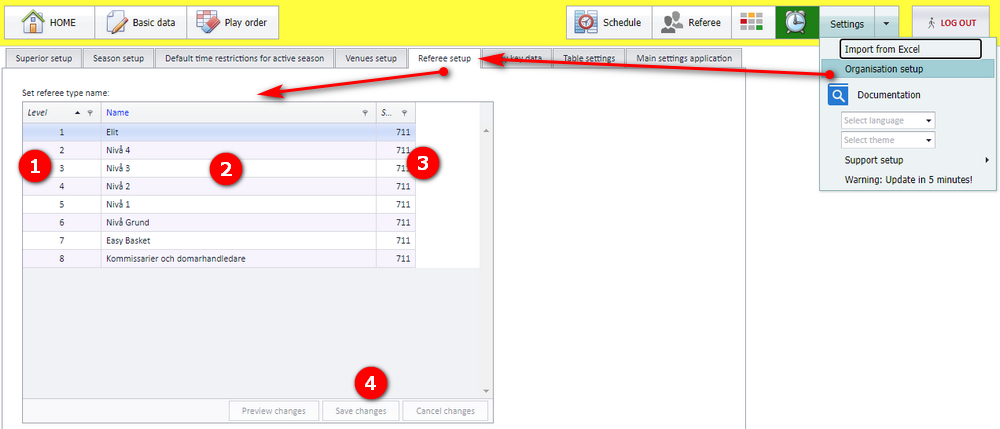Image resolution: width=1000 pixels, height=429 pixels.
Task: Open the Main settings application tab
Action: [x=684, y=59]
